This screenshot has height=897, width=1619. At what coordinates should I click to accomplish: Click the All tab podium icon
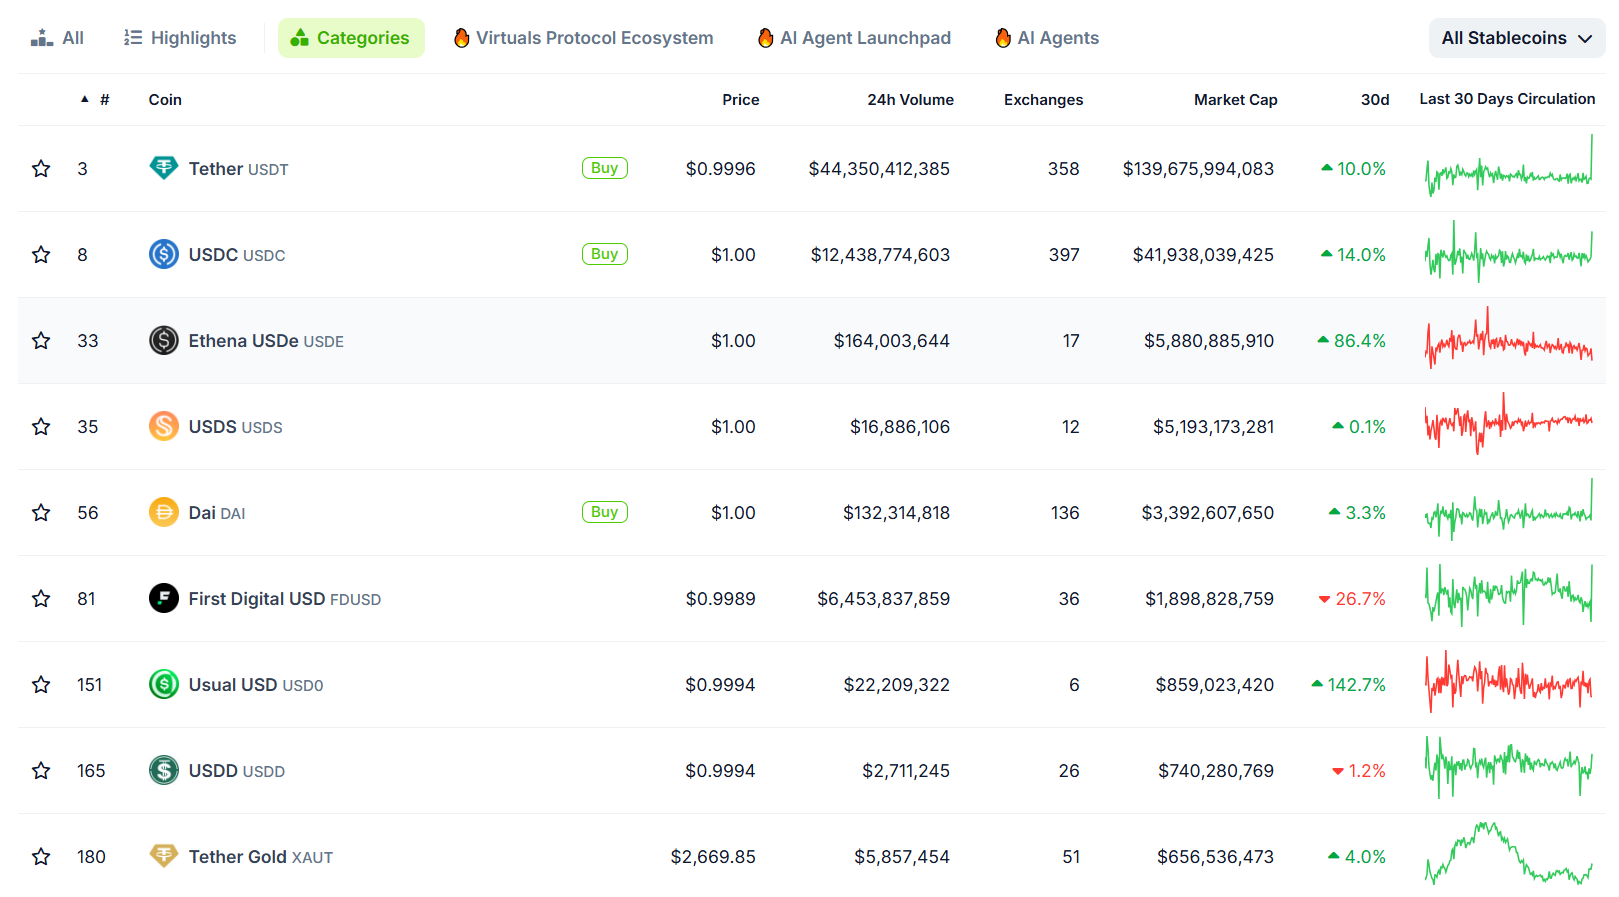tap(42, 38)
